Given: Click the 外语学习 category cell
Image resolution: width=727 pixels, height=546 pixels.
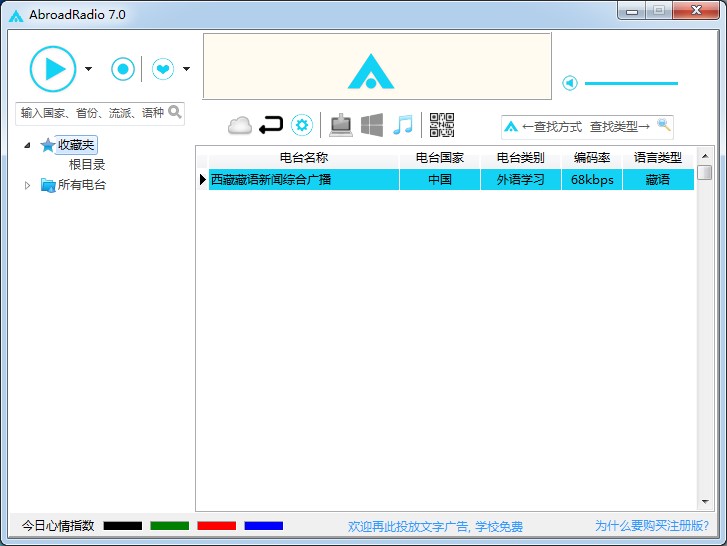Looking at the screenshot, I should click(520, 179).
